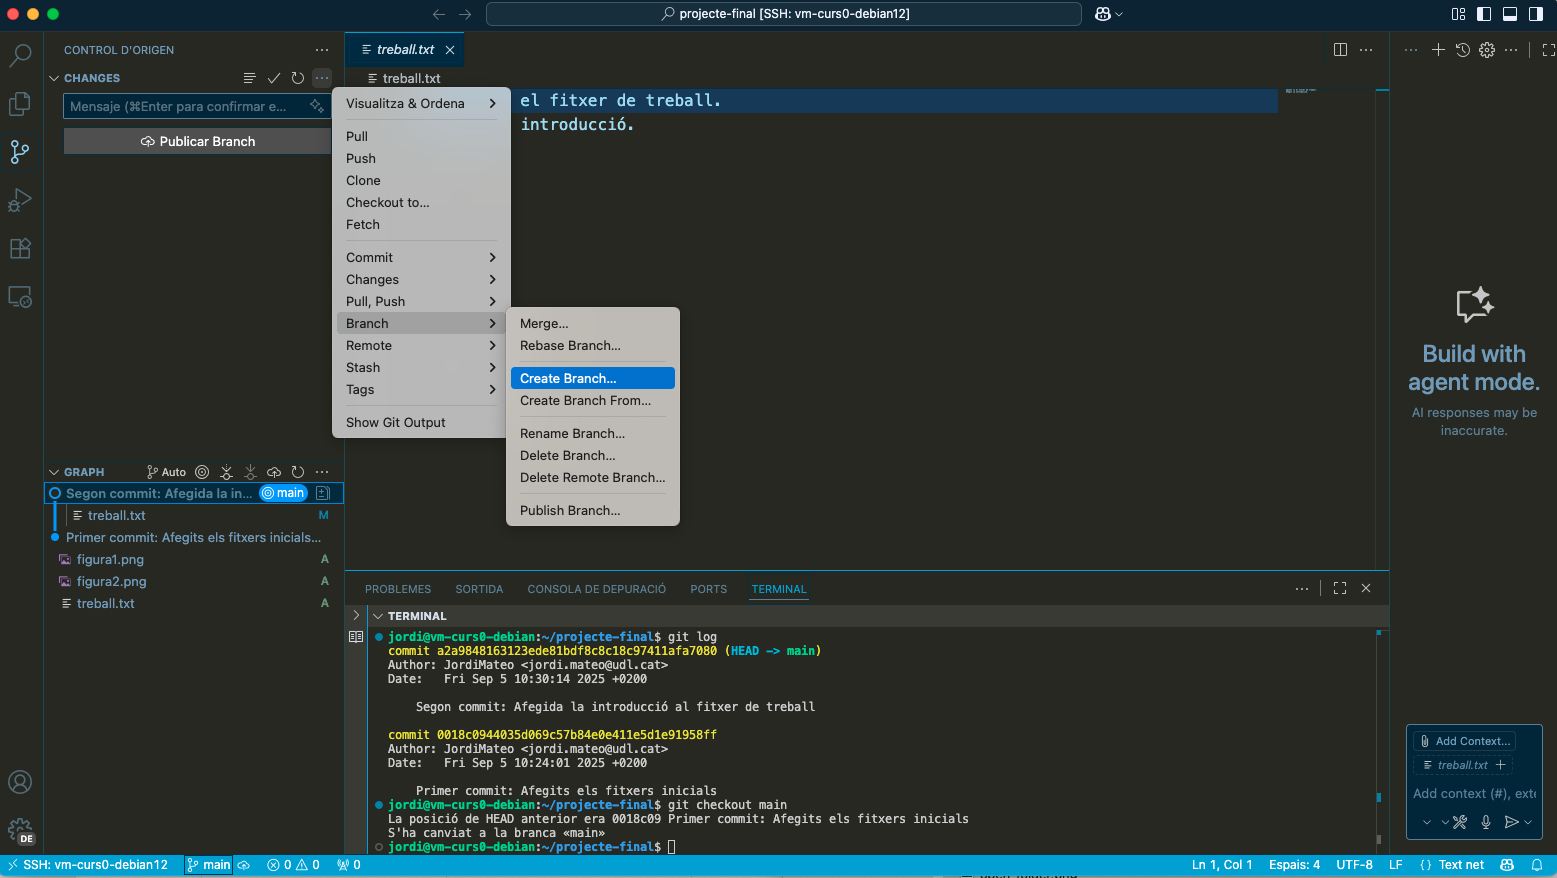Image resolution: width=1557 pixels, height=878 pixels.
Task: Open the Extensions view
Action: (20, 248)
